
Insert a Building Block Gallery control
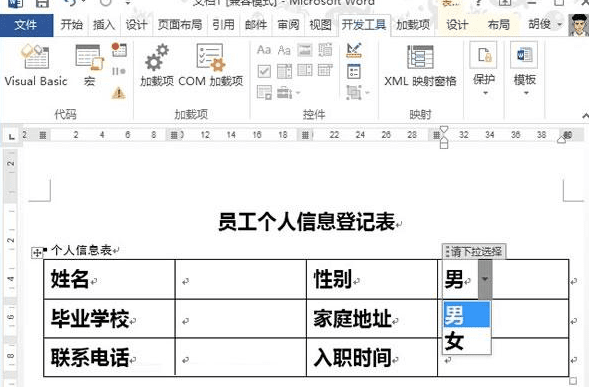pos(325,50)
